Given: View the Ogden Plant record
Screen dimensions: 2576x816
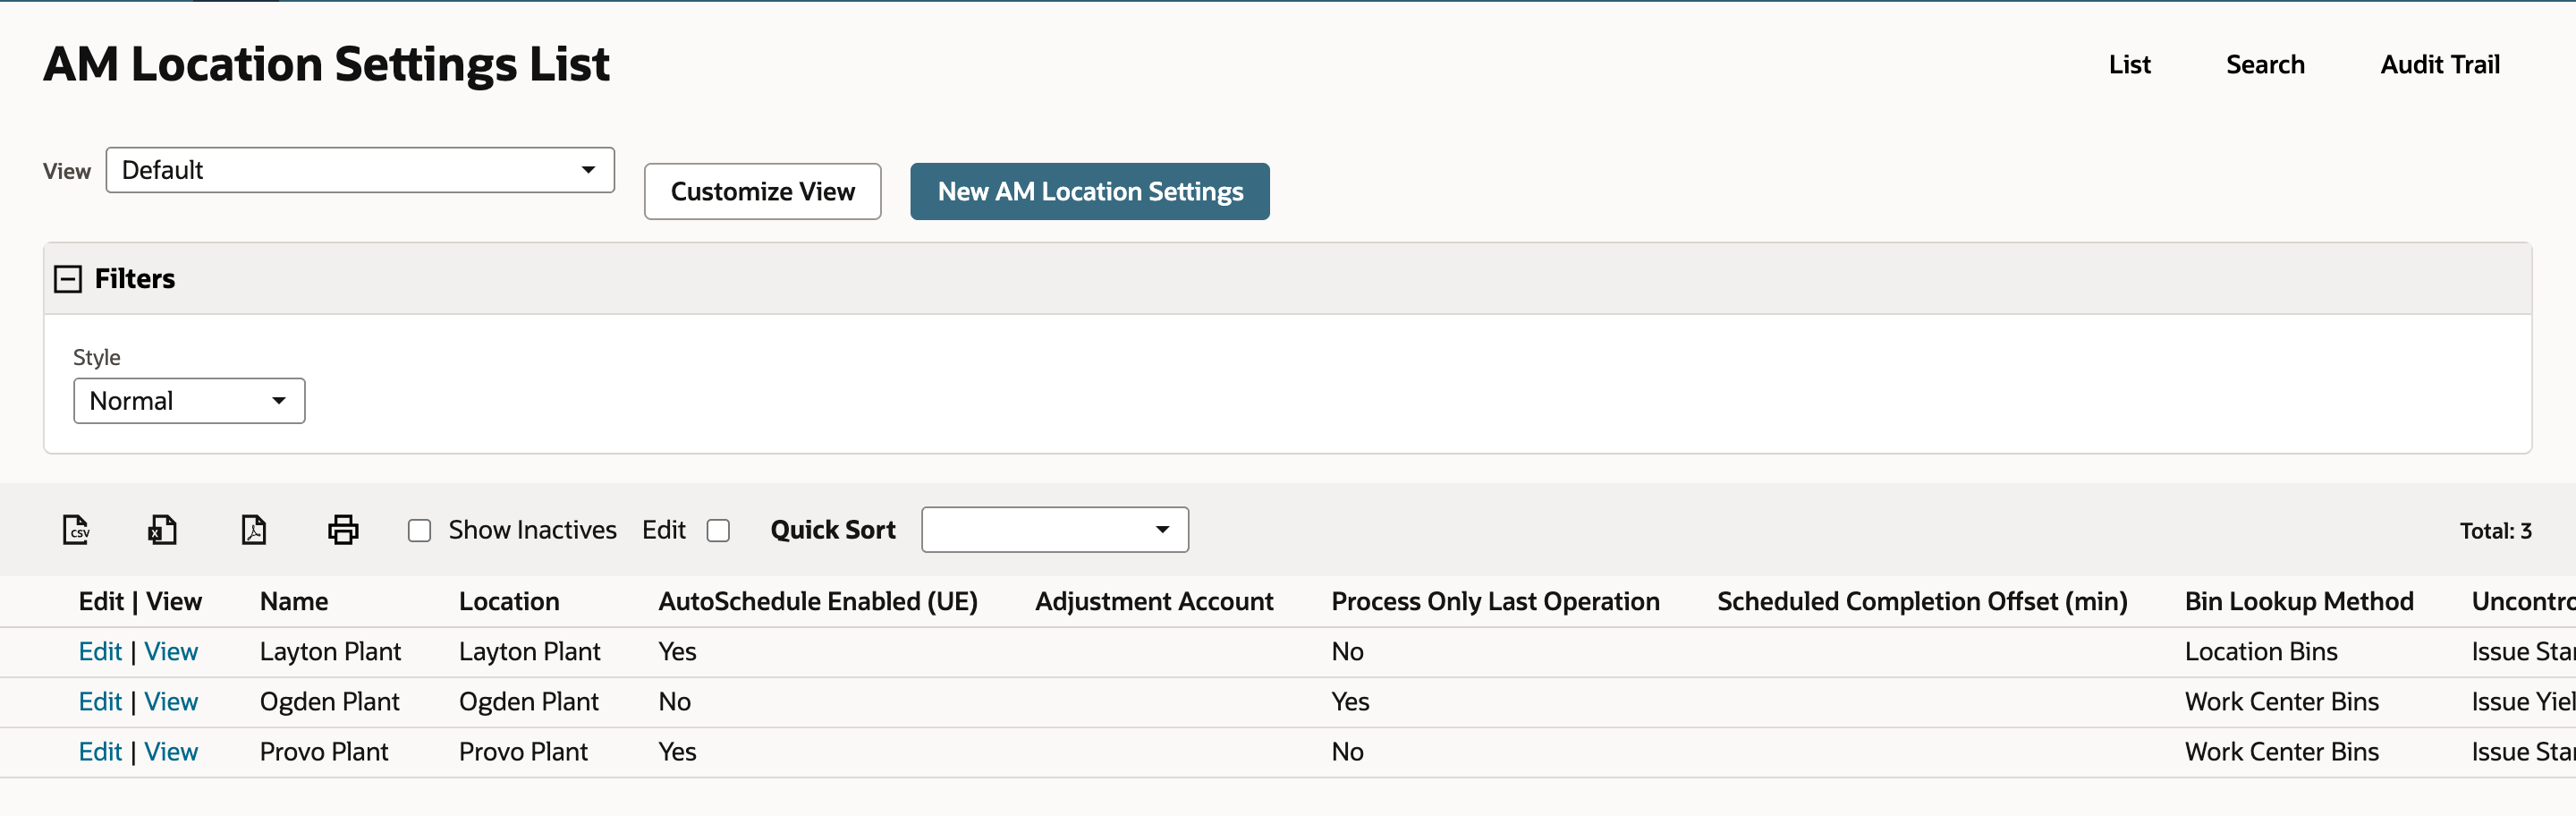Looking at the screenshot, I should click(171, 702).
